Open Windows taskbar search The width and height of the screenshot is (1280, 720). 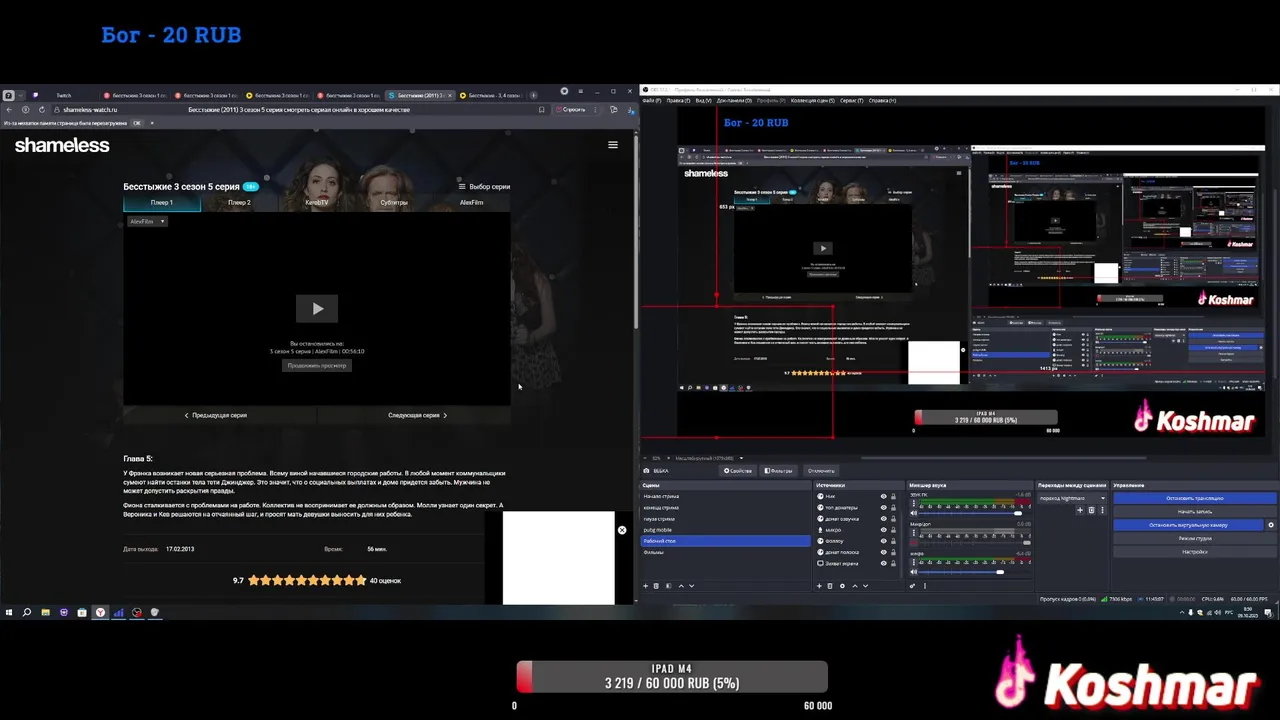[x=27, y=612]
